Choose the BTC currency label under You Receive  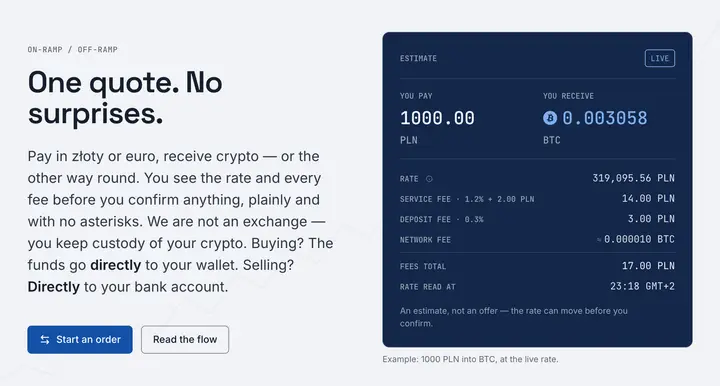pyautogui.click(x=551, y=140)
